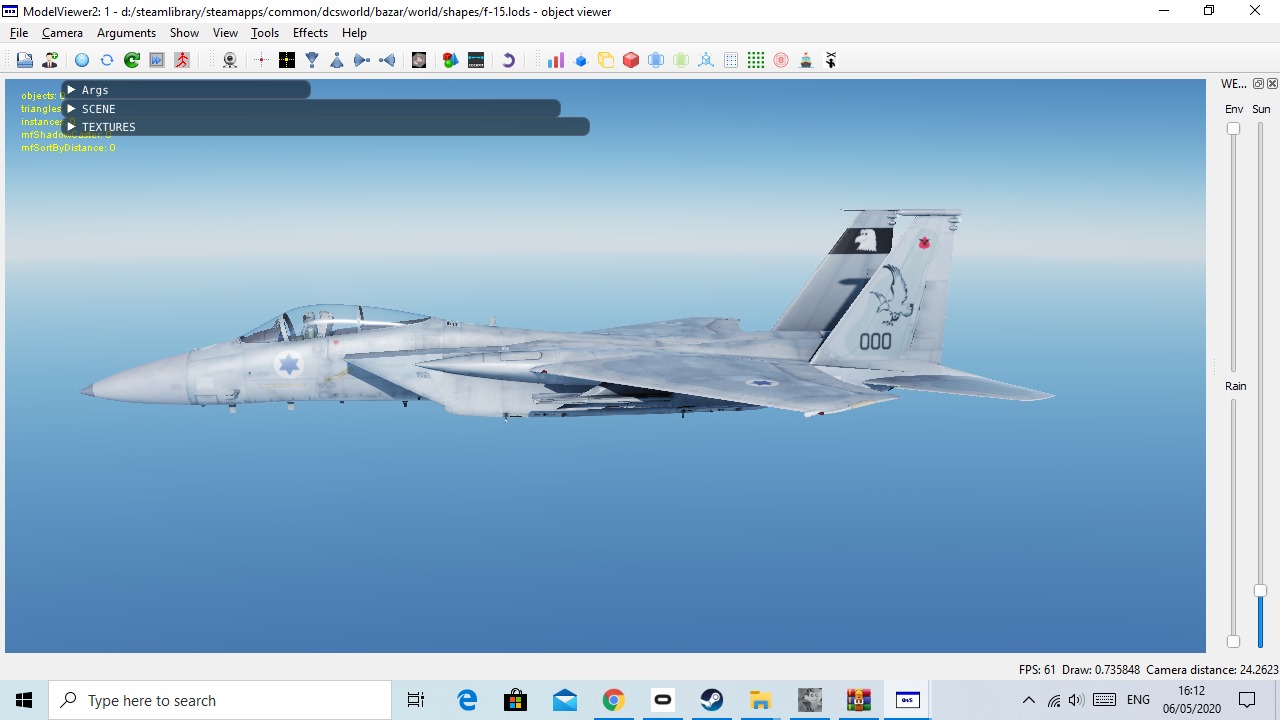Click the red target circle icon

781,60
